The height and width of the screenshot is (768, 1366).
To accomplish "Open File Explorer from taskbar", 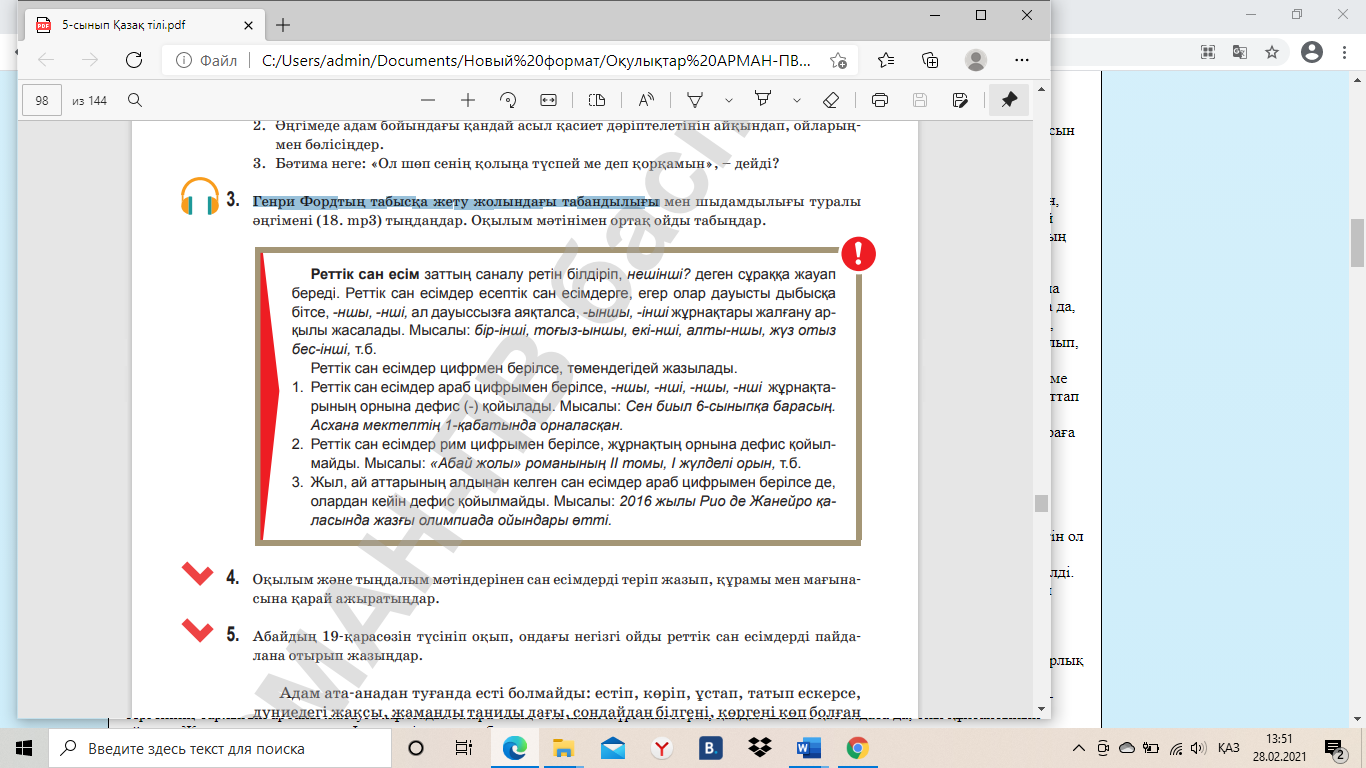I will point(564,748).
